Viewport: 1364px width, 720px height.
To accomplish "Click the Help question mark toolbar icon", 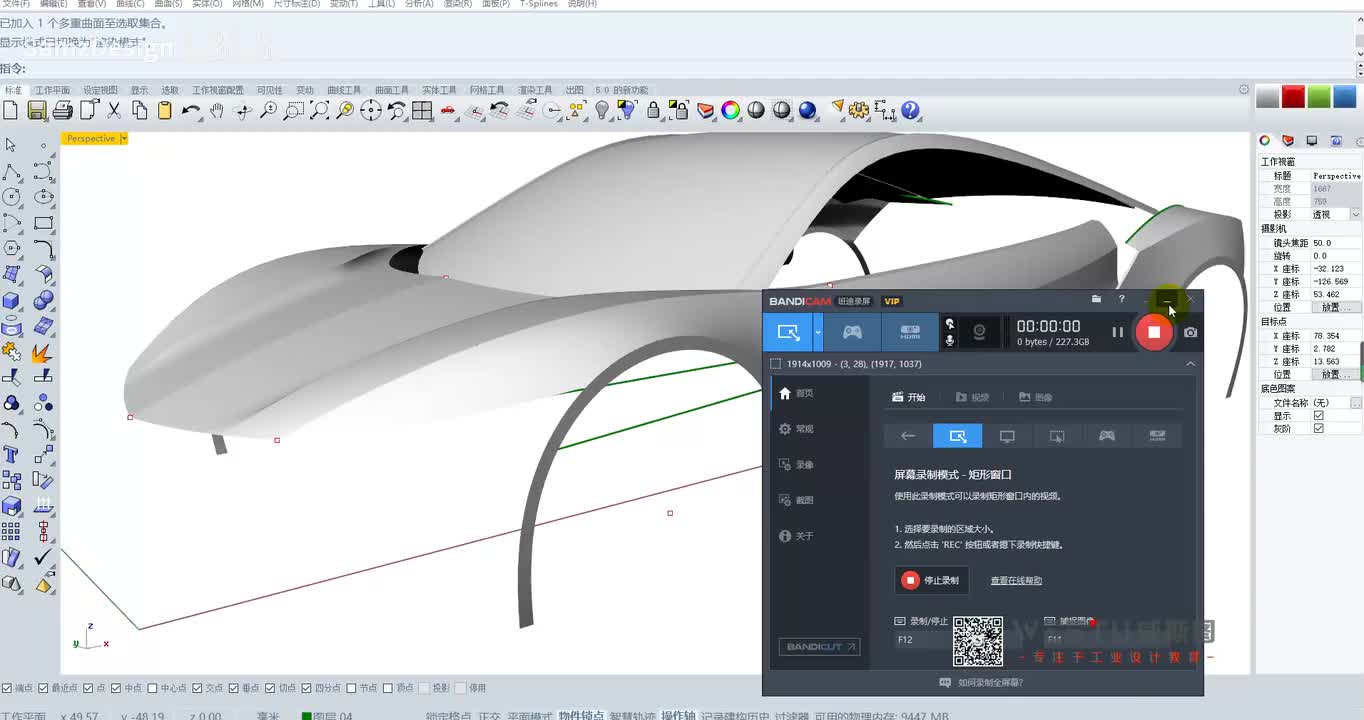I will pos(910,110).
